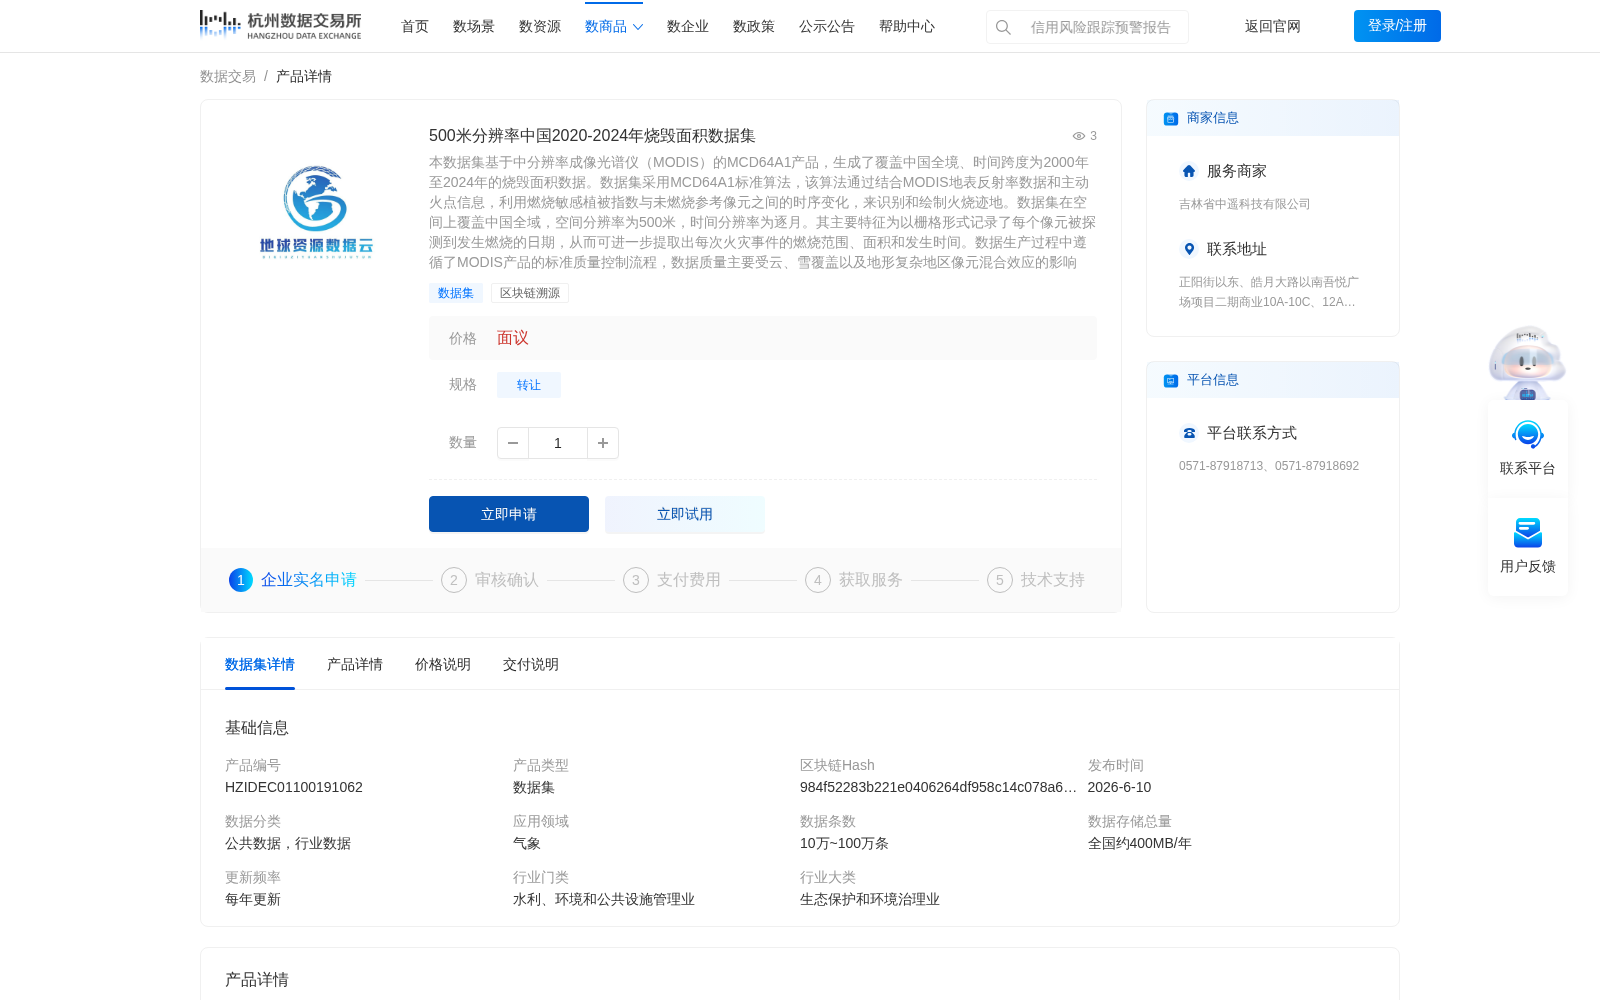Click 气象 application field value
Image resolution: width=1600 pixels, height=1000 pixels.
[527, 843]
